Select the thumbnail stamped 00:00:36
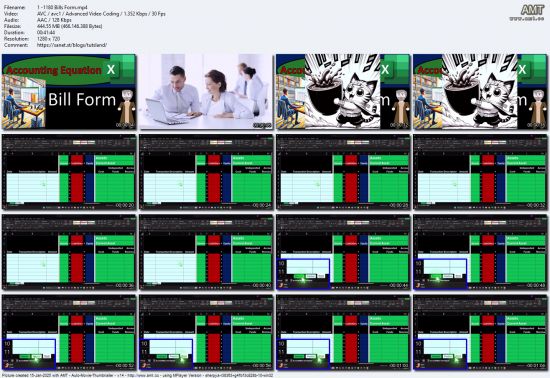550x378 pixels. (69, 252)
